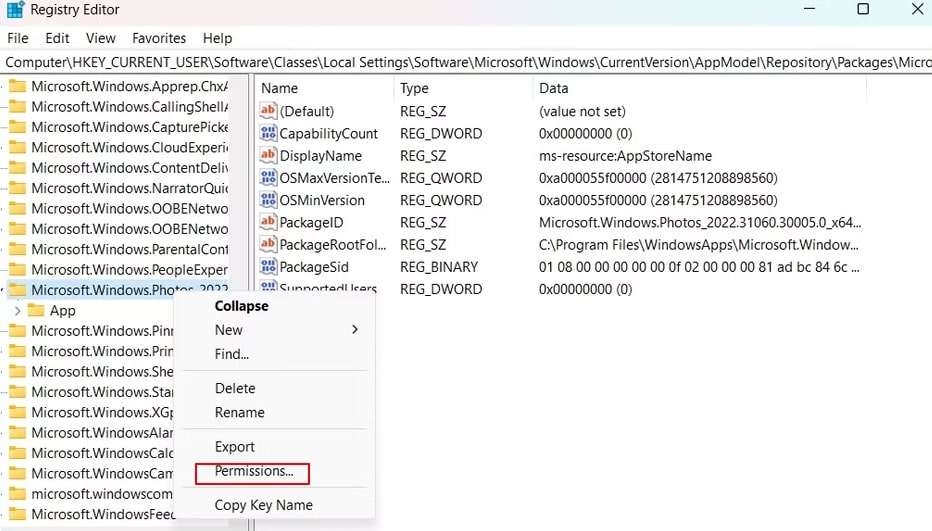Open the File menu

coord(18,38)
